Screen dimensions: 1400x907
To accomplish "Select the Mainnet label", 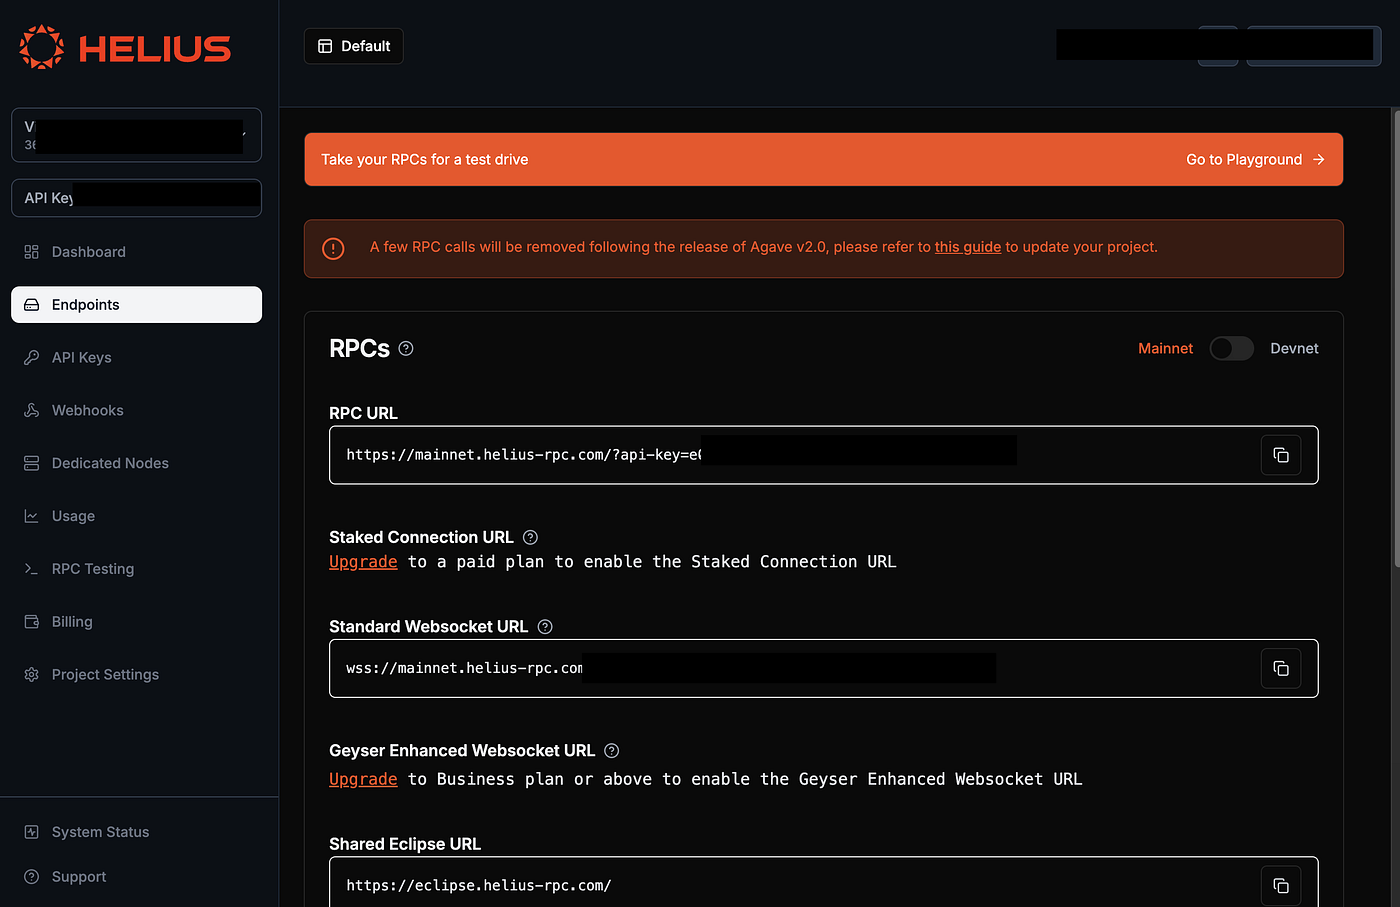I will [x=1165, y=348].
